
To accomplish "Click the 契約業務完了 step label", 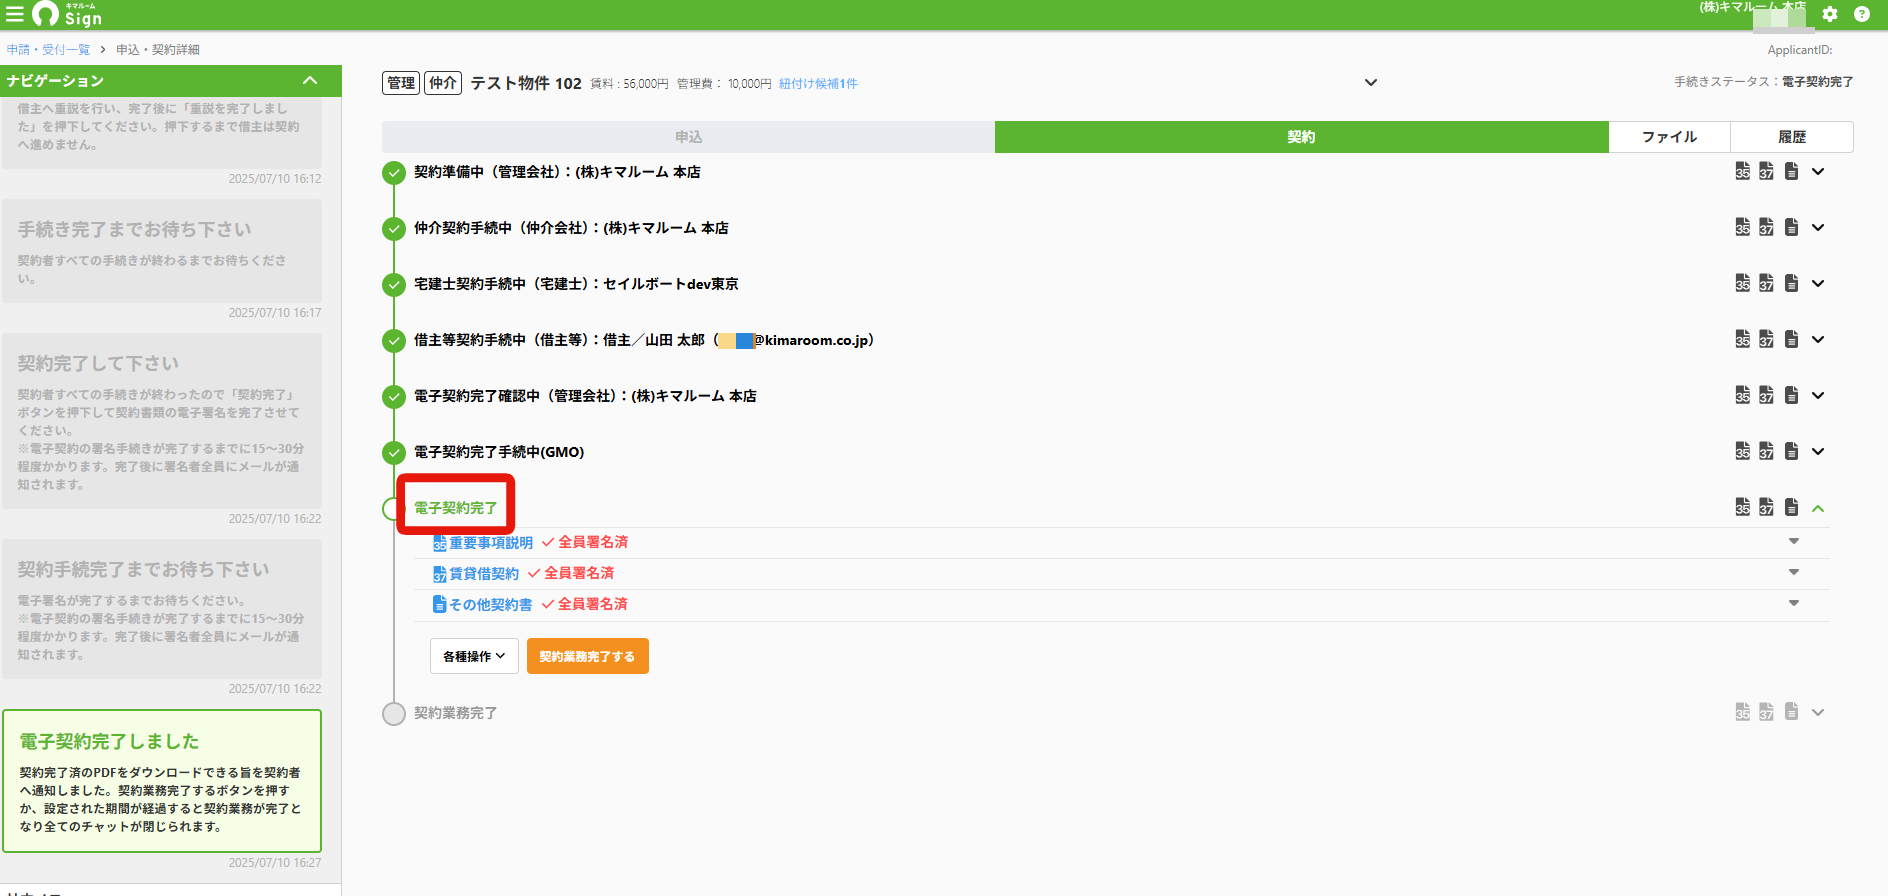I will pyautogui.click(x=455, y=713).
